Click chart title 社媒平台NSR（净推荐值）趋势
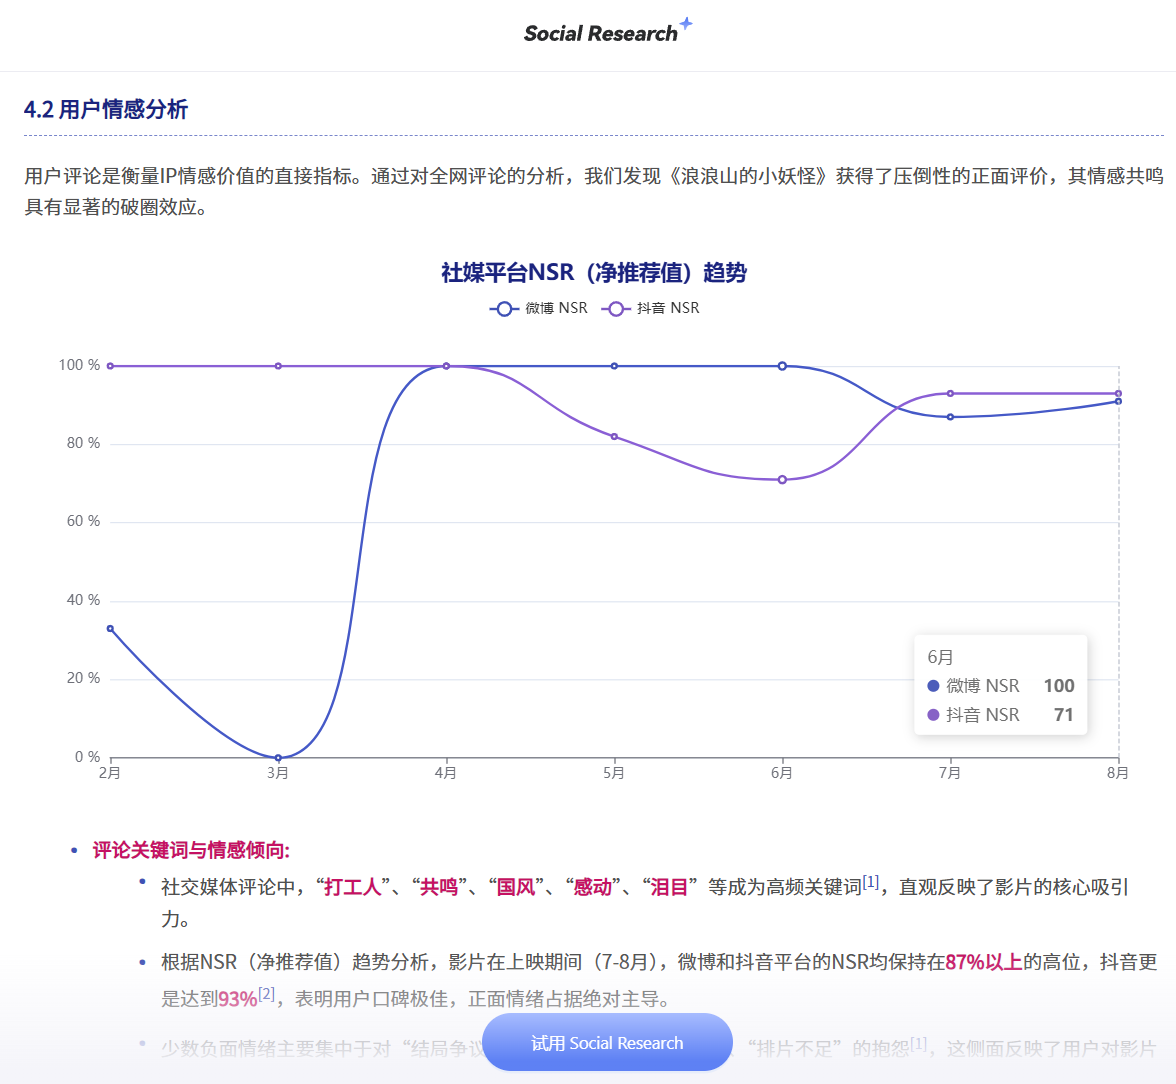The image size is (1176, 1084). pyautogui.click(x=594, y=272)
